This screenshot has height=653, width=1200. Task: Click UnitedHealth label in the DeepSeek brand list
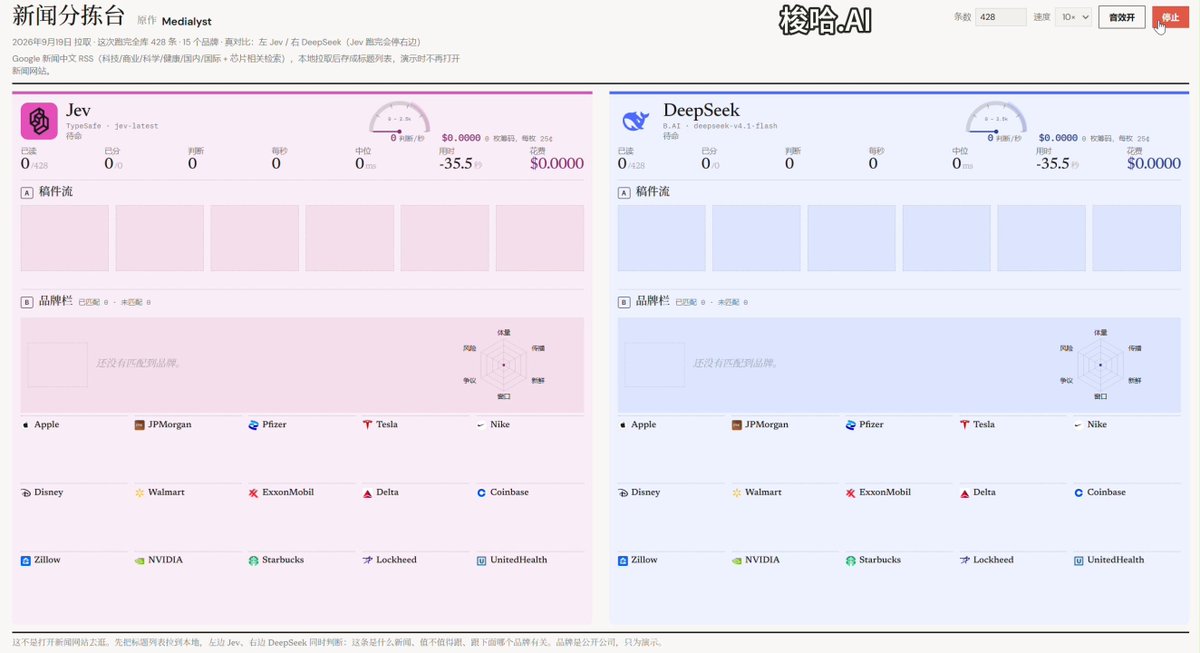click(1116, 561)
